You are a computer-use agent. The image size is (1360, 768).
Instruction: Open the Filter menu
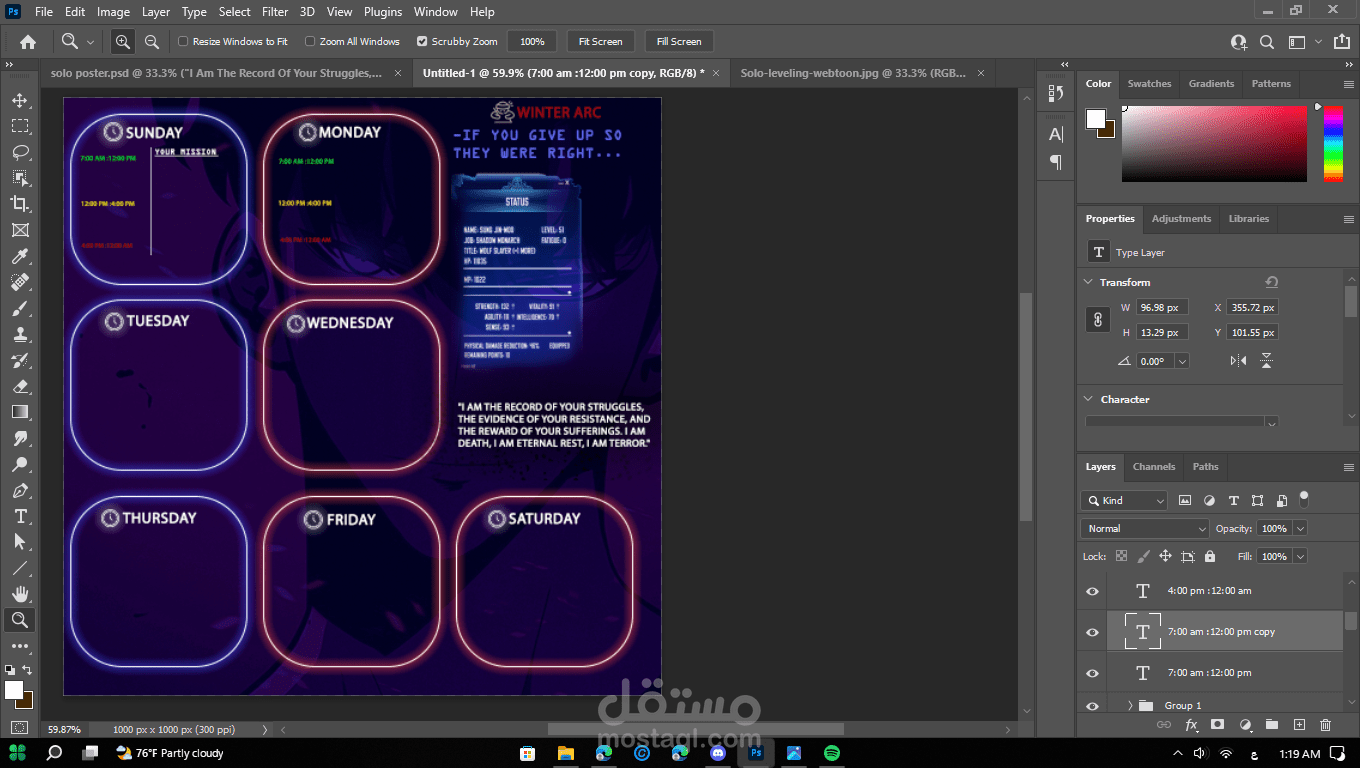tap(275, 12)
